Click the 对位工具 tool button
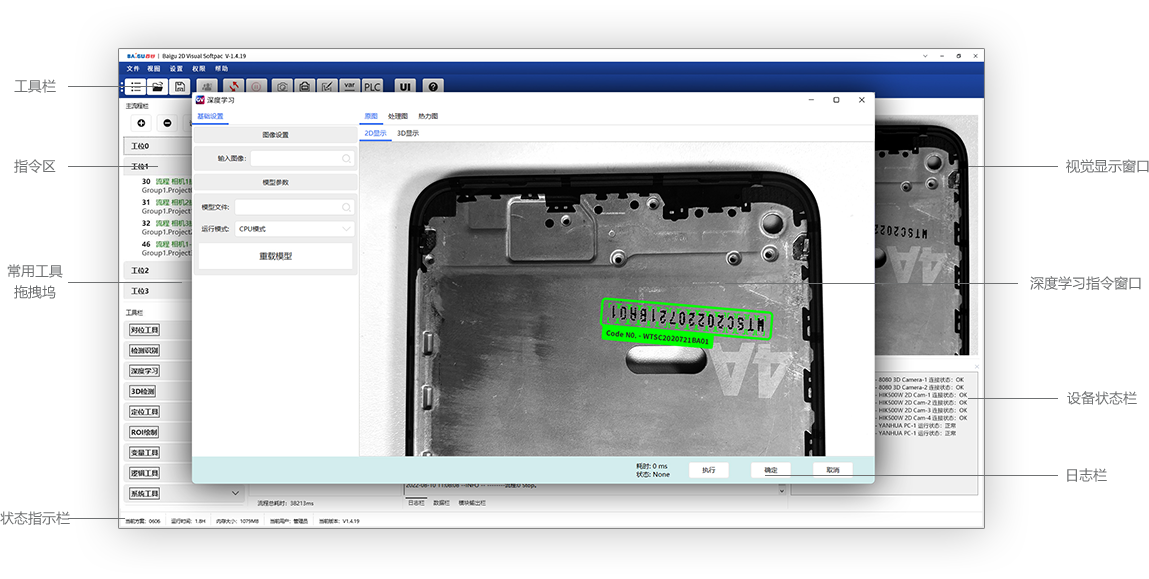 pos(144,331)
